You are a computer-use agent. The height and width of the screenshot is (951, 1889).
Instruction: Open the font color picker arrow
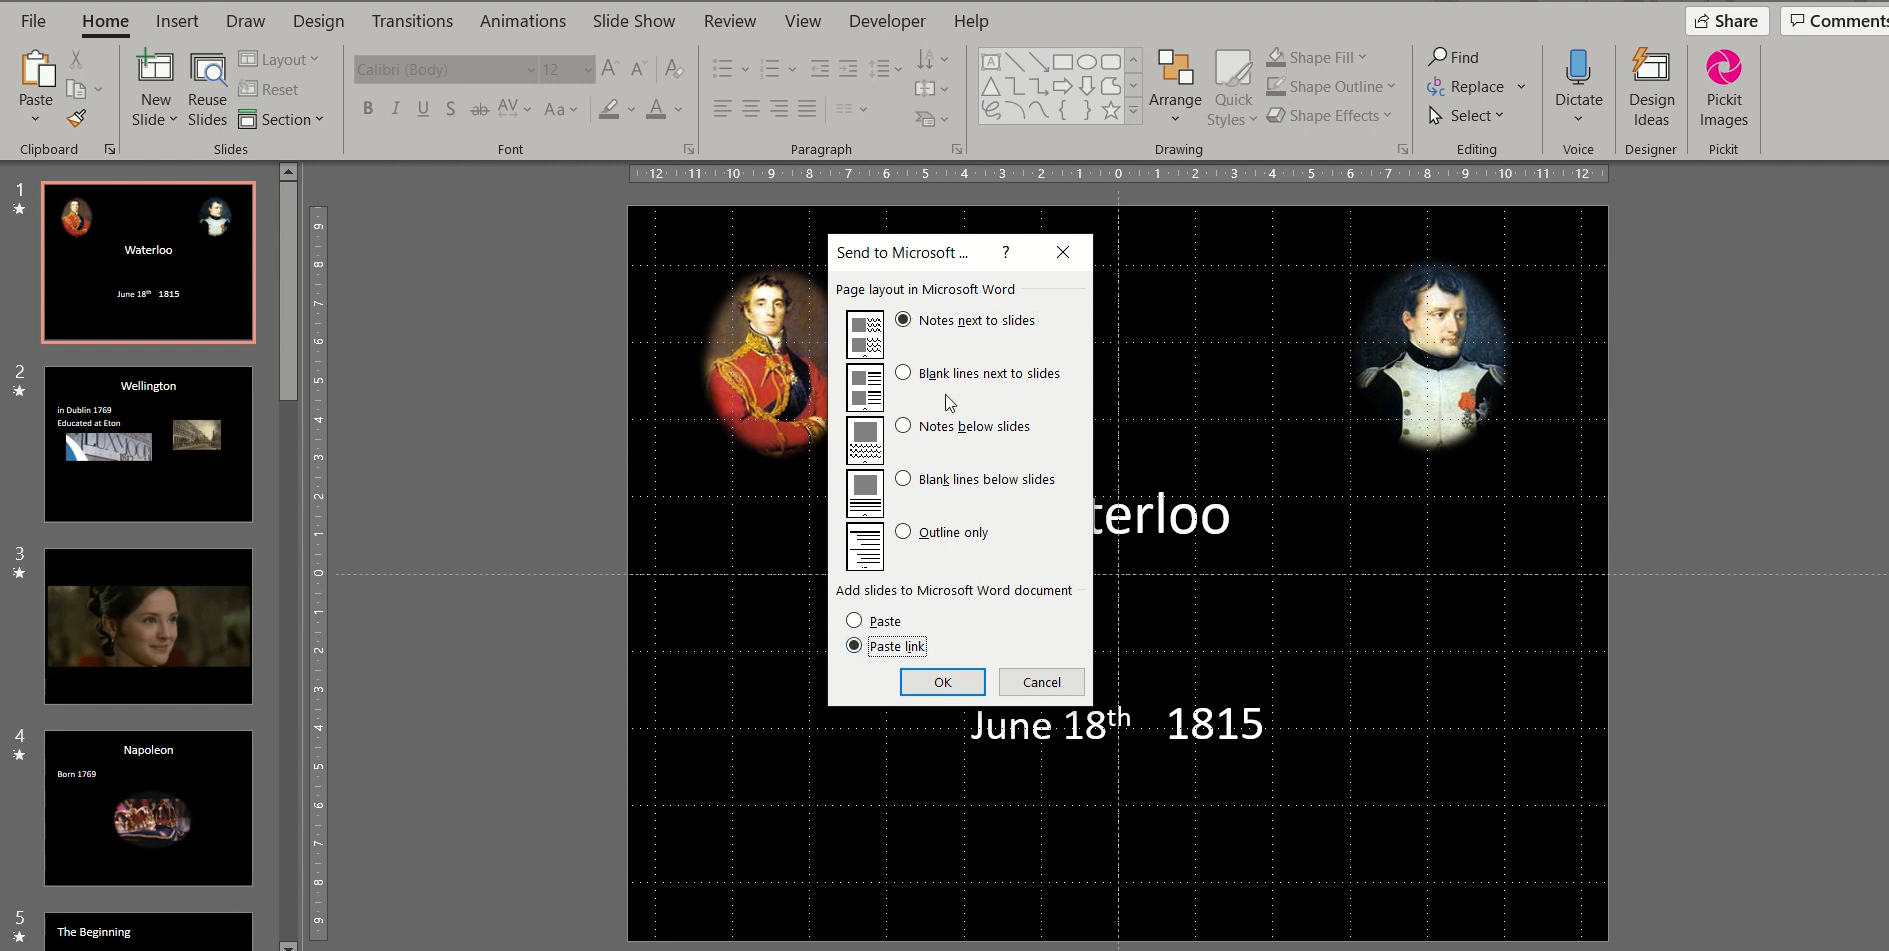(678, 109)
